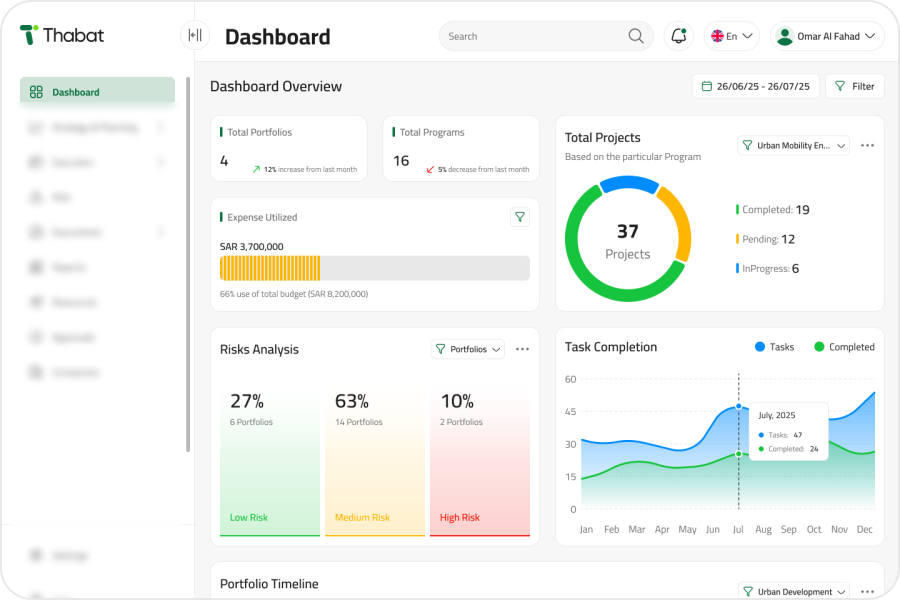This screenshot has height=600, width=900.
Task: Open the Expense Utilized filter icon
Action: point(519,217)
